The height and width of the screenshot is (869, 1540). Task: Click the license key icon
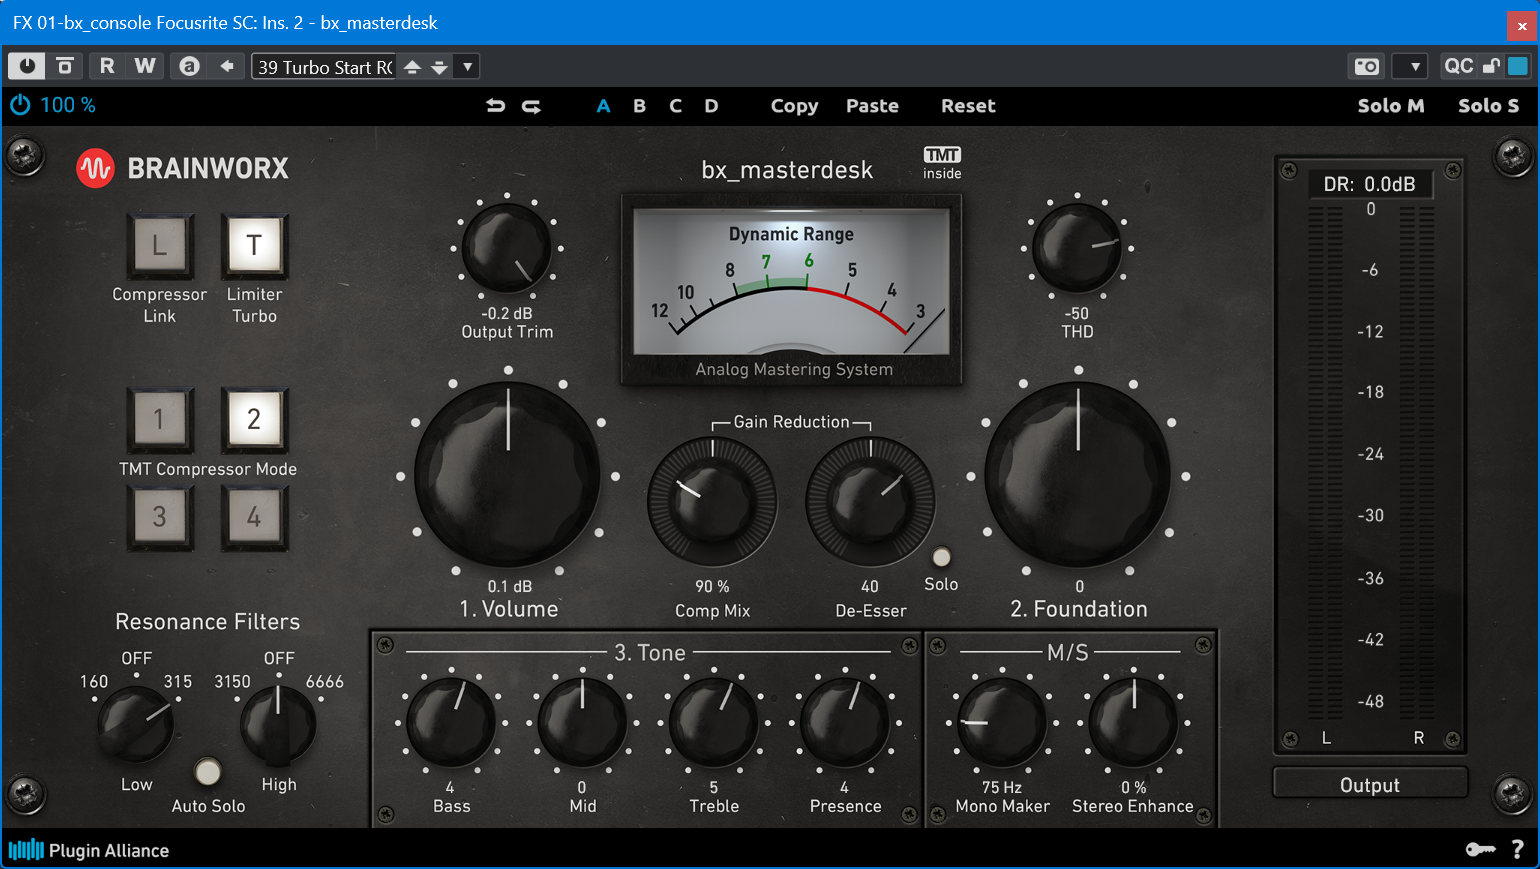pyautogui.click(x=1480, y=849)
